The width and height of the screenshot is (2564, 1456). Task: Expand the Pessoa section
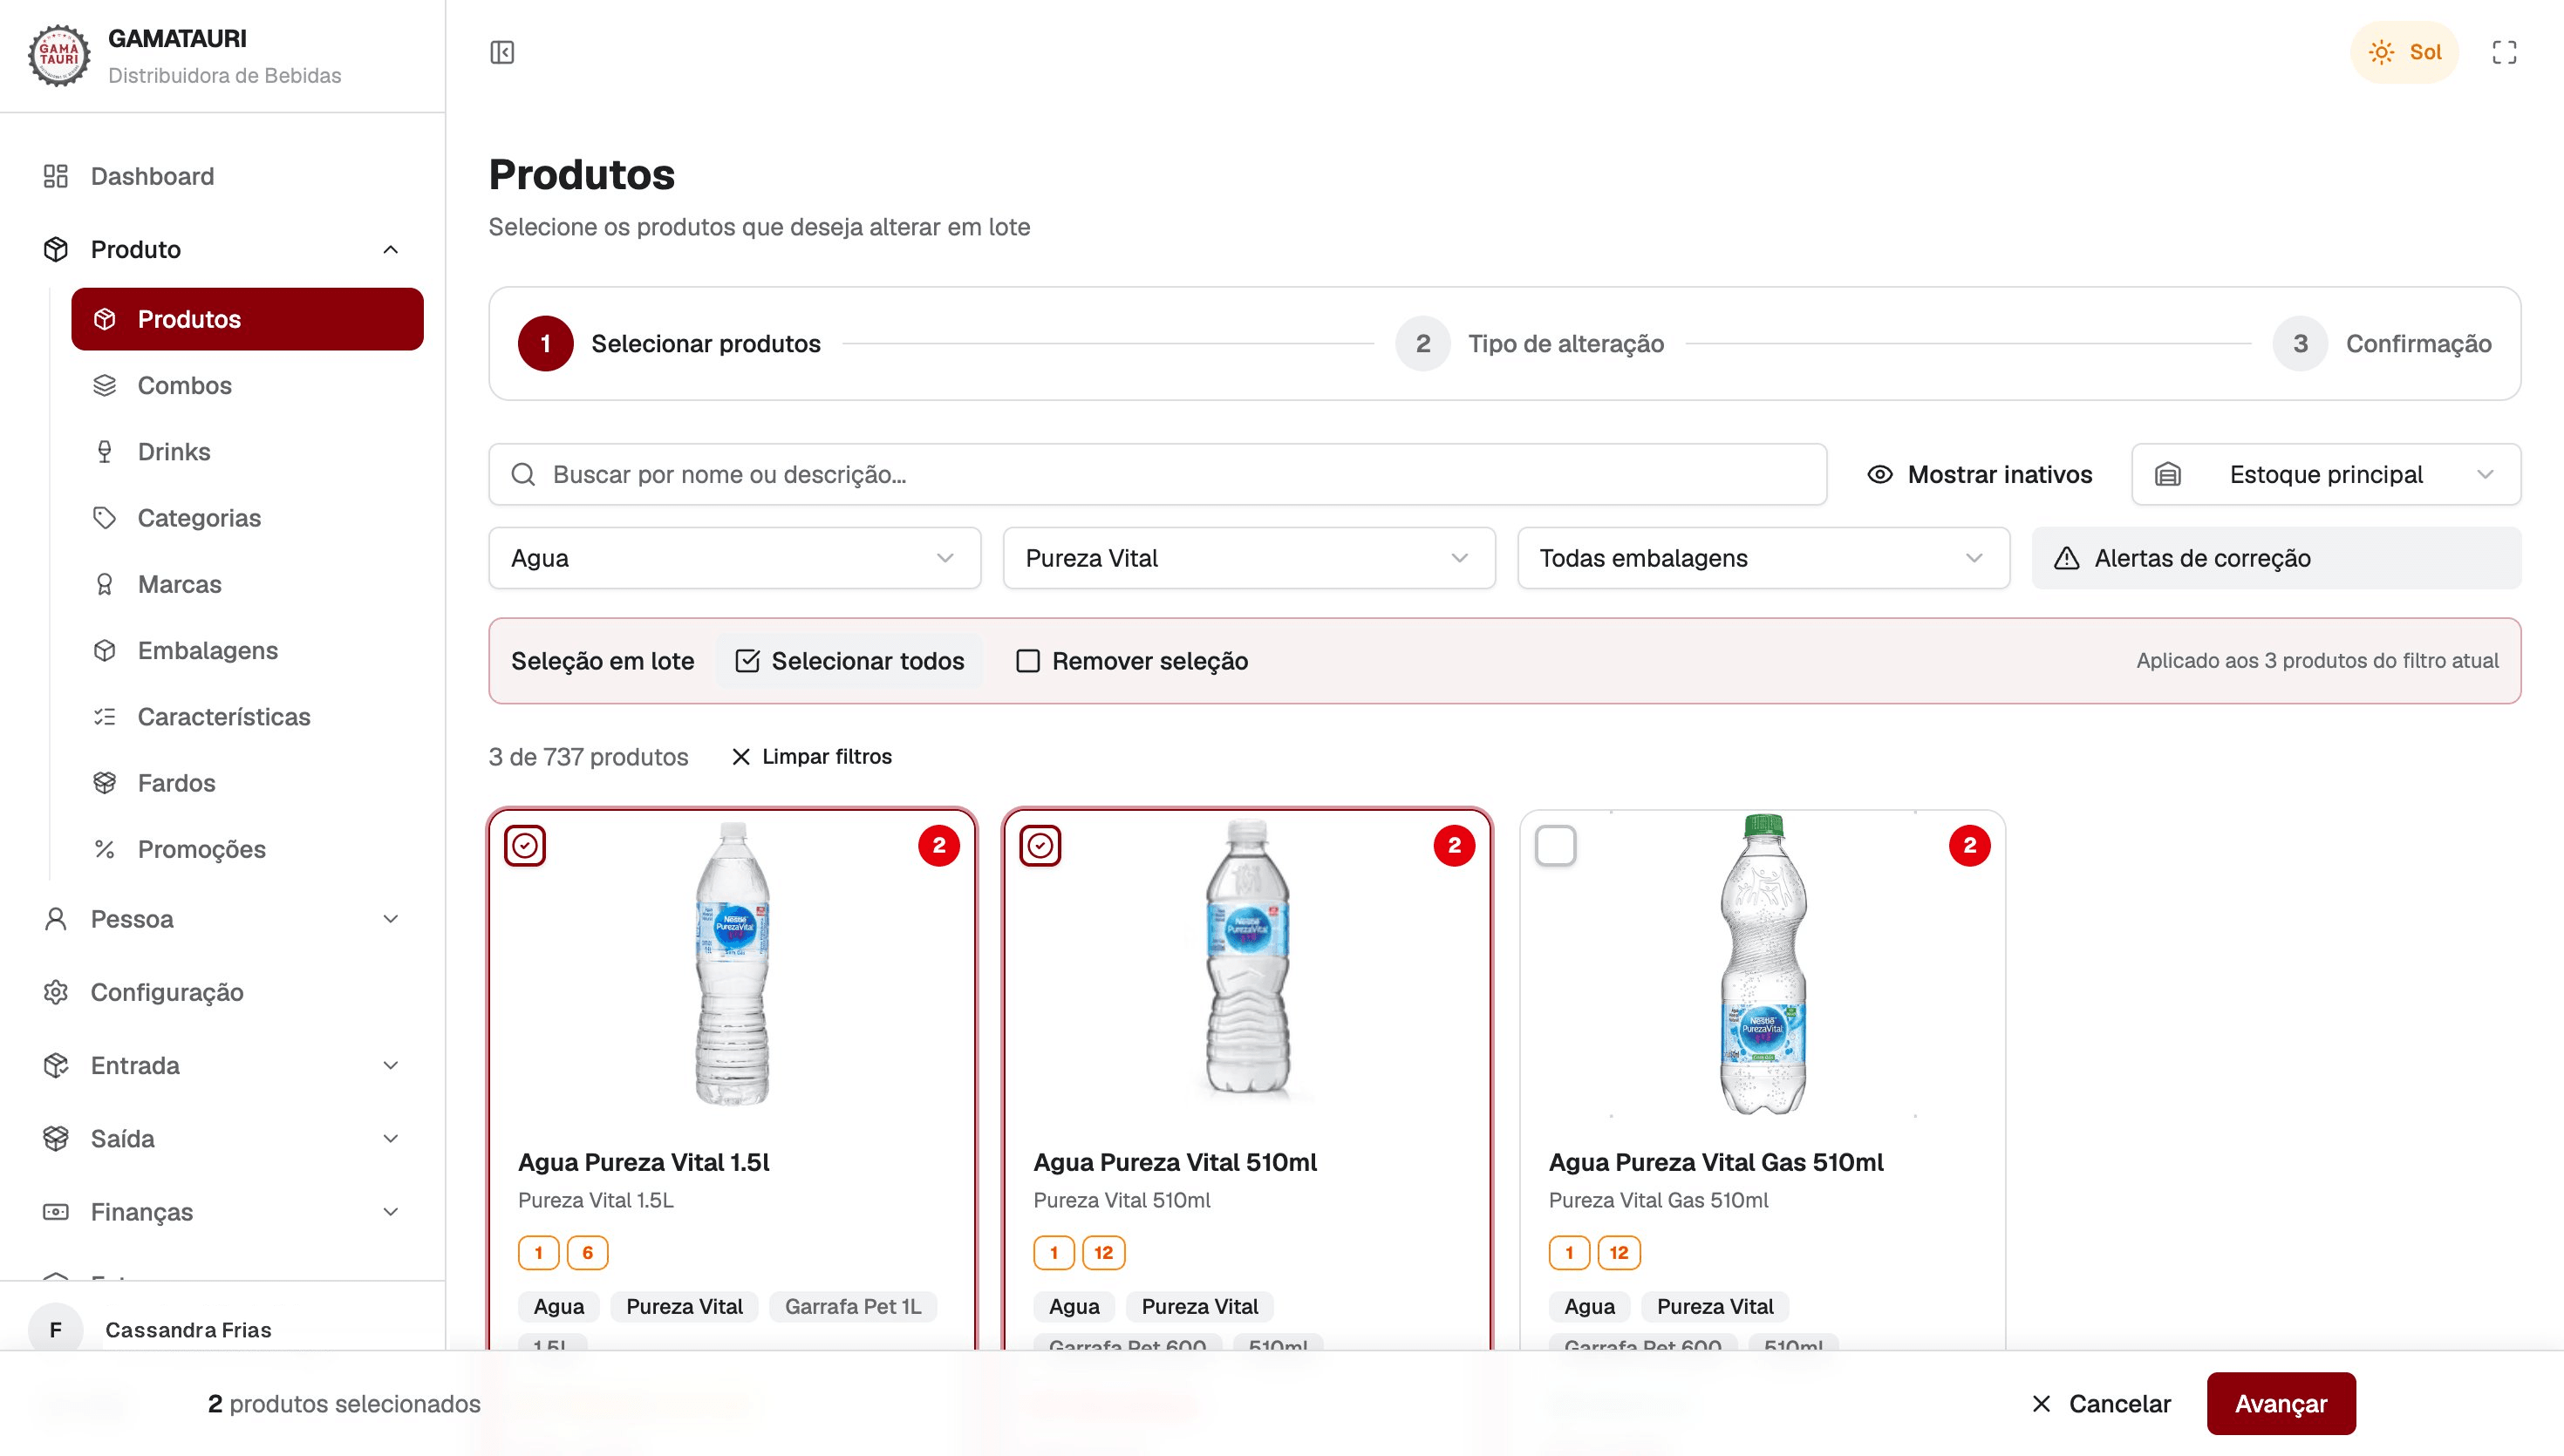pyautogui.click(x=222, y=919)
